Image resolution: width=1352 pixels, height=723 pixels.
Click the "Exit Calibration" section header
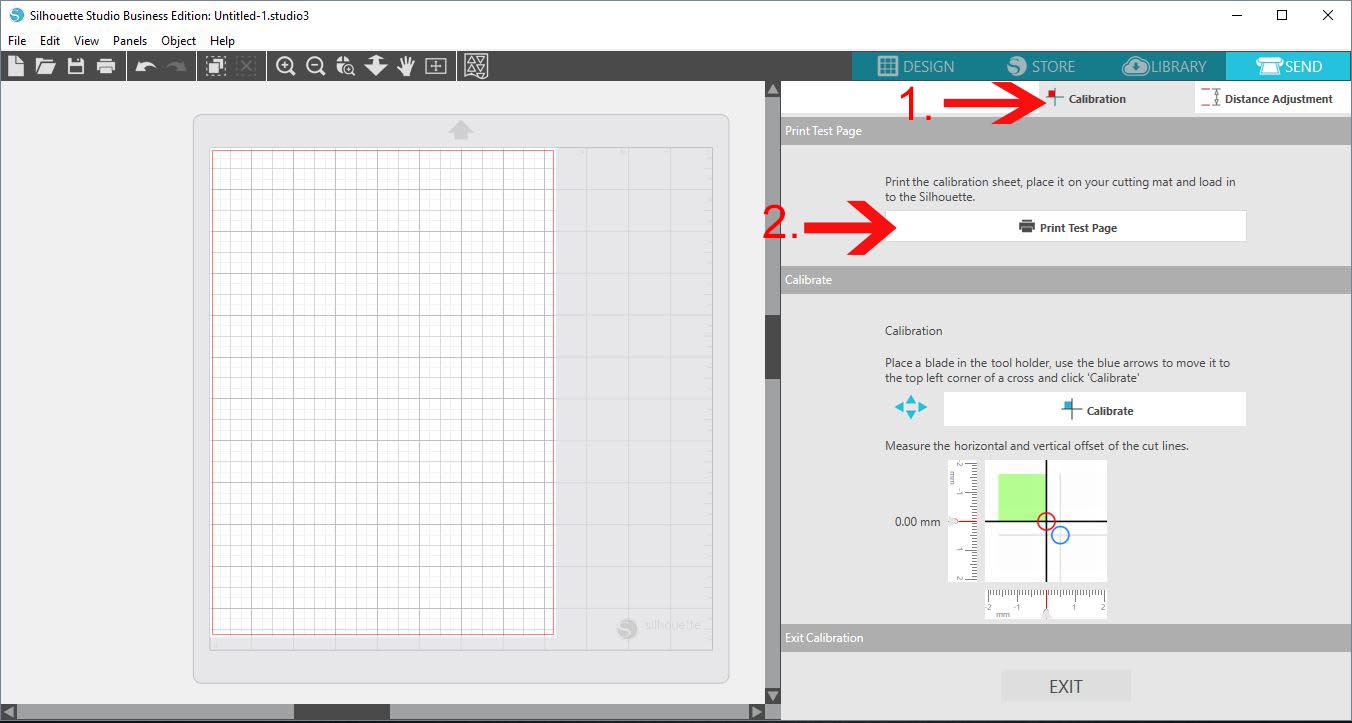[1066, 638]
